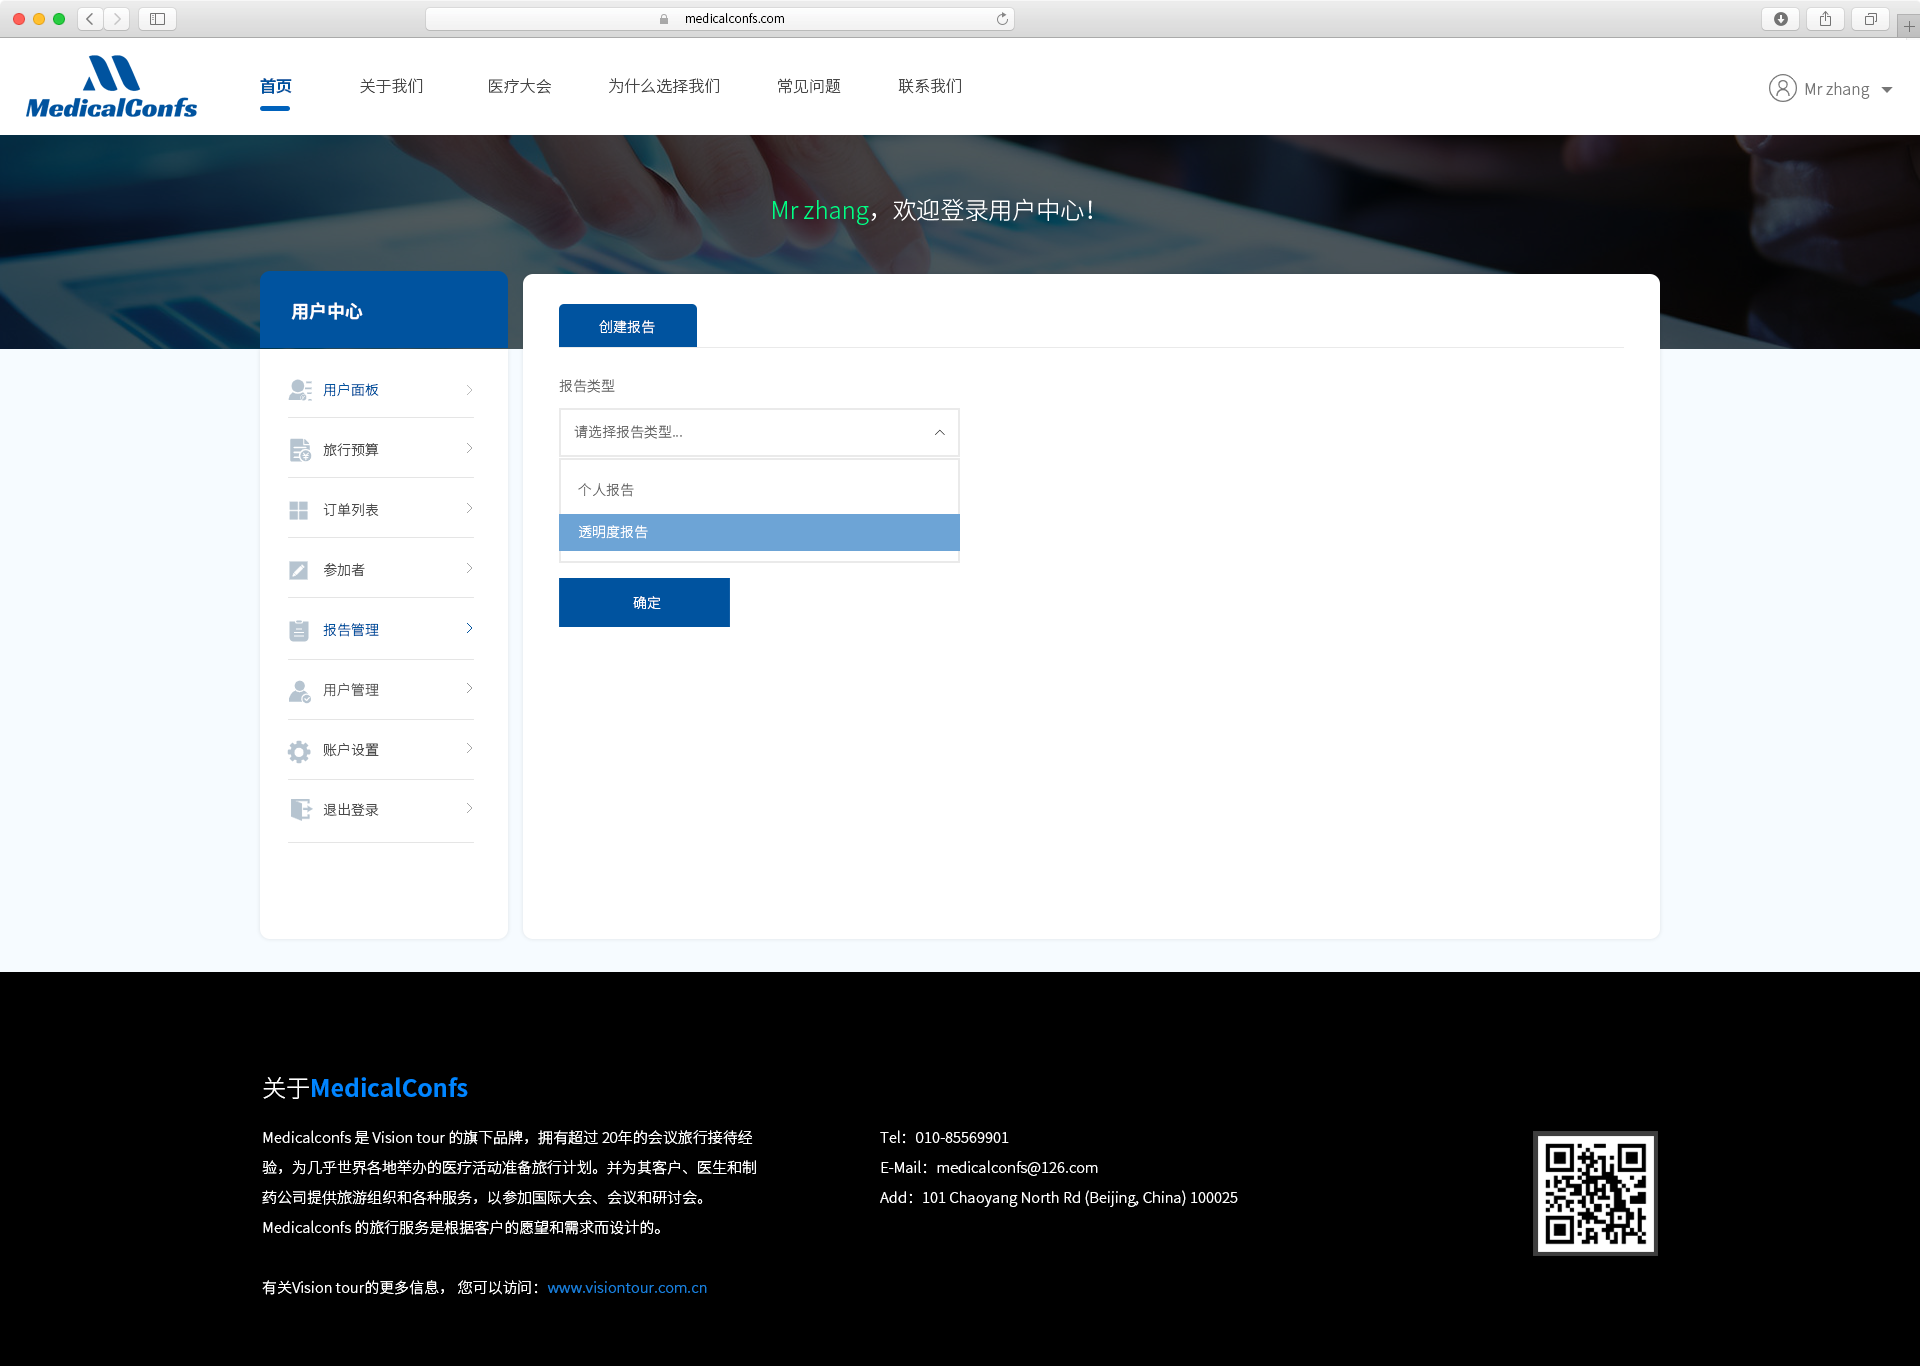Go to 医疗大会 in navigation
The image size is (1920, 1366).
pos(519,86)
